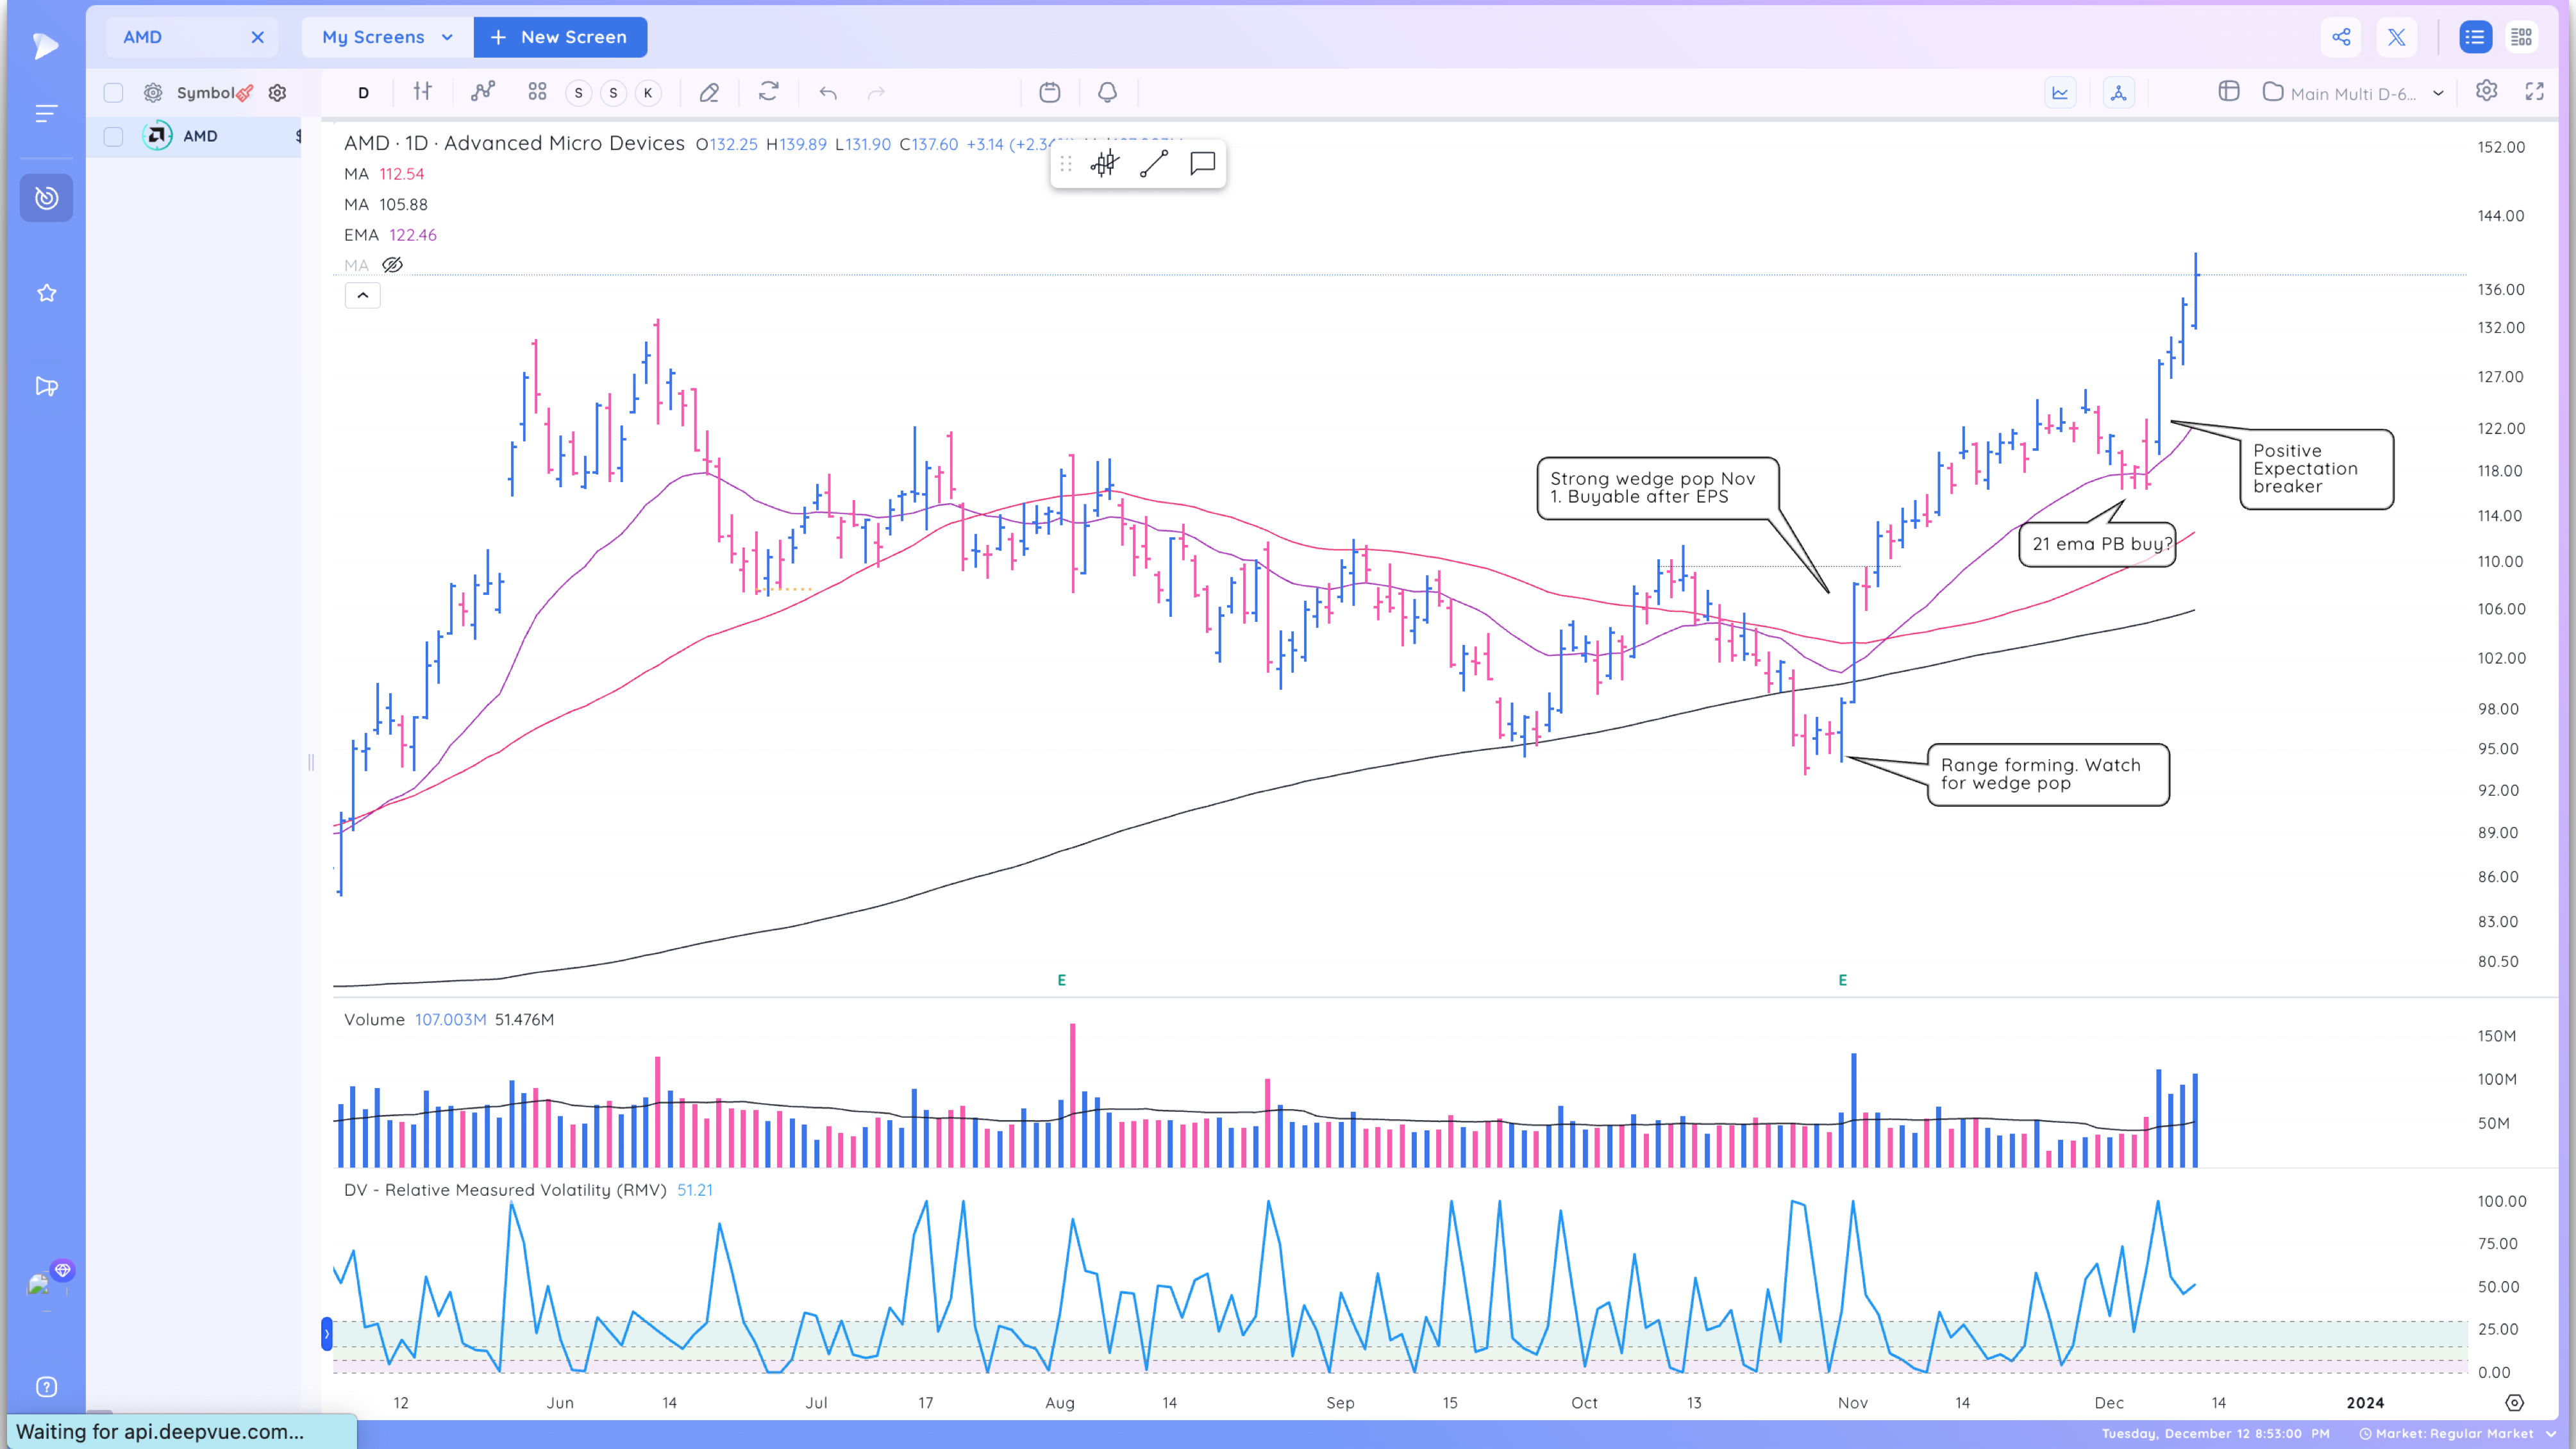Open chart axis settings gear at bottom right

2515,1403
